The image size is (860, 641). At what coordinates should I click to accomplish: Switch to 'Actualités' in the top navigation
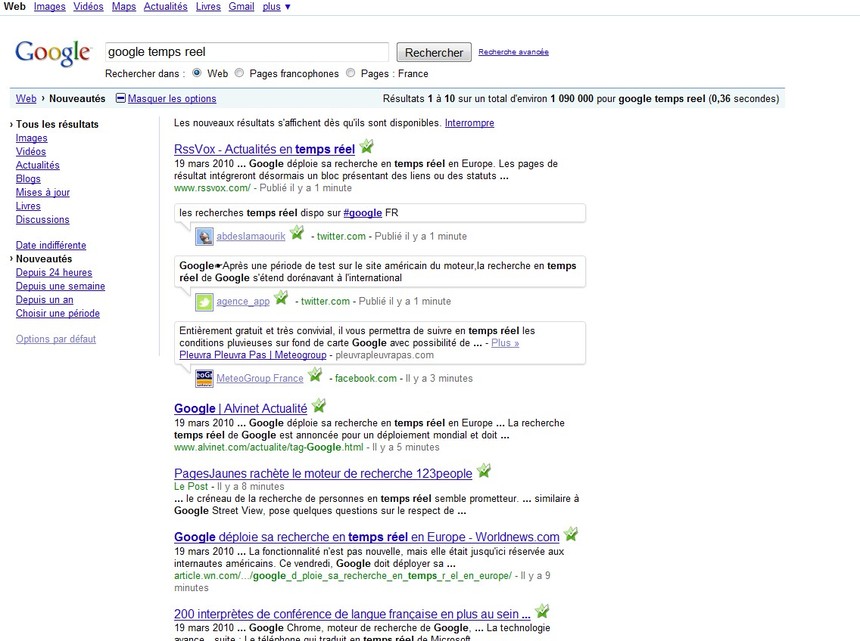point(165,6)
